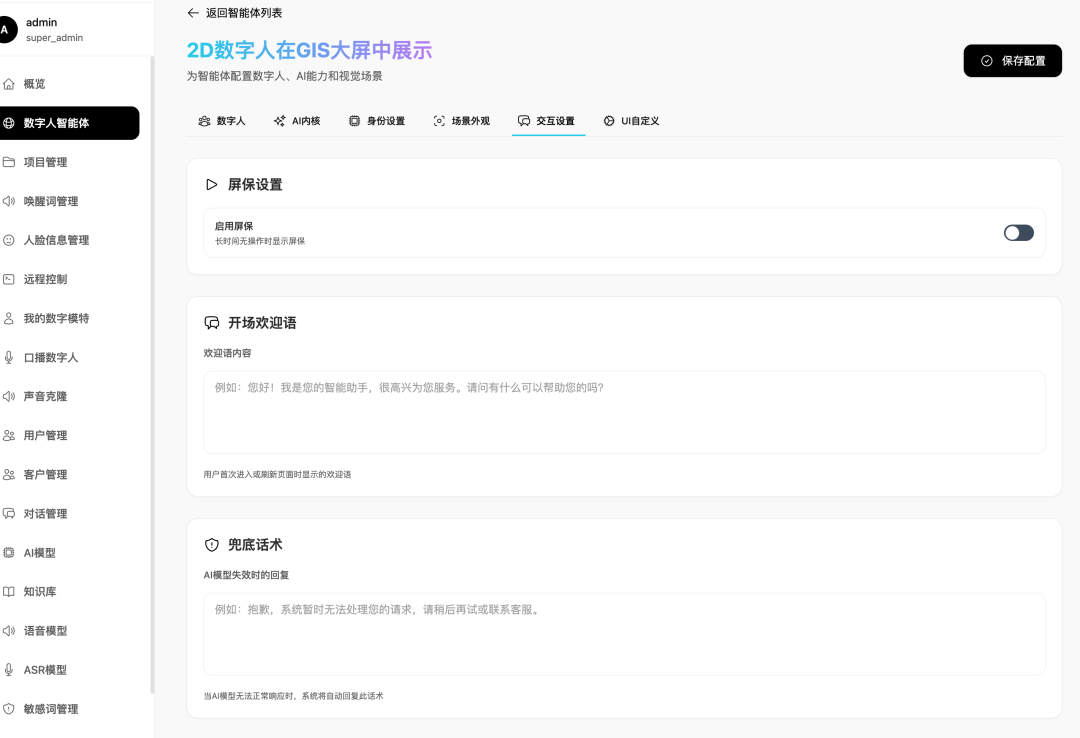Click the users icon beside 用户管理
Screen dimensions: 1080x738
click(x=9, y=435)
